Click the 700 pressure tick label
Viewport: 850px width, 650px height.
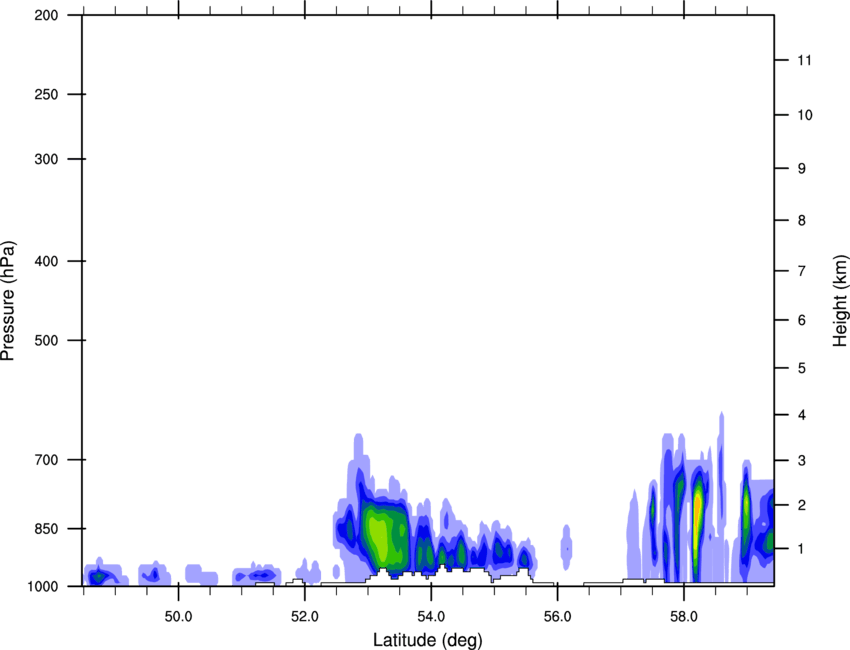(x=46, y=460)
